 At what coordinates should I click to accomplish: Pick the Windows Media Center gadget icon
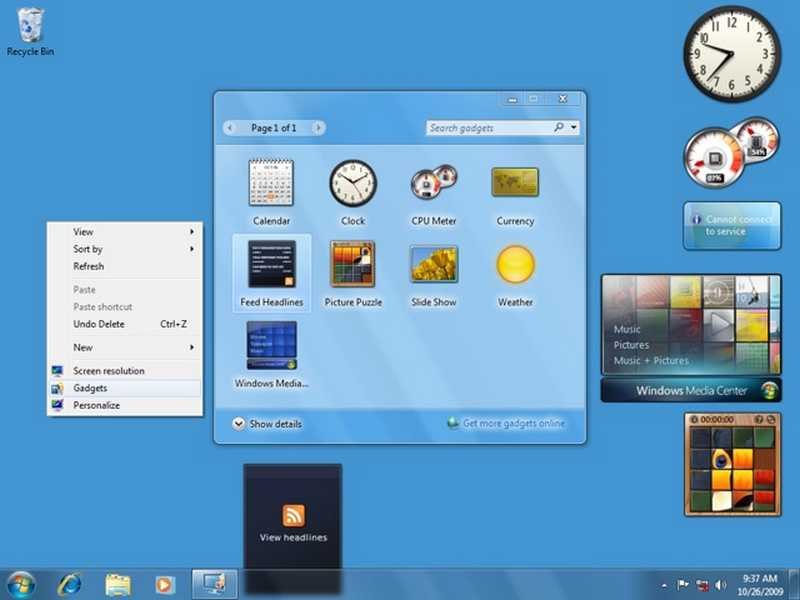271,345
